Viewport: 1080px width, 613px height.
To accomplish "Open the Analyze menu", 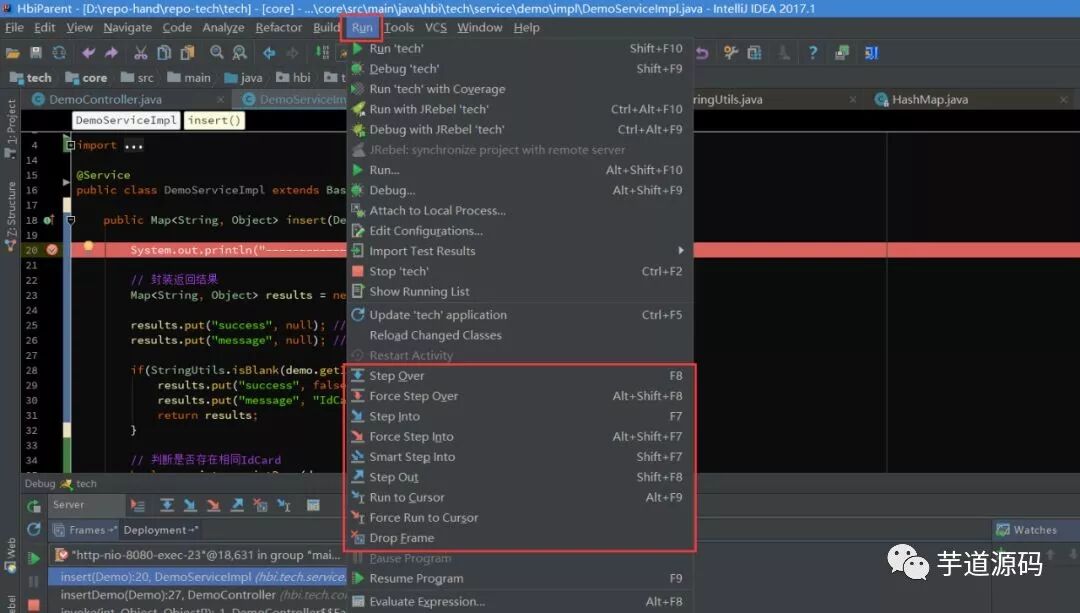I will tap(223, 28).
